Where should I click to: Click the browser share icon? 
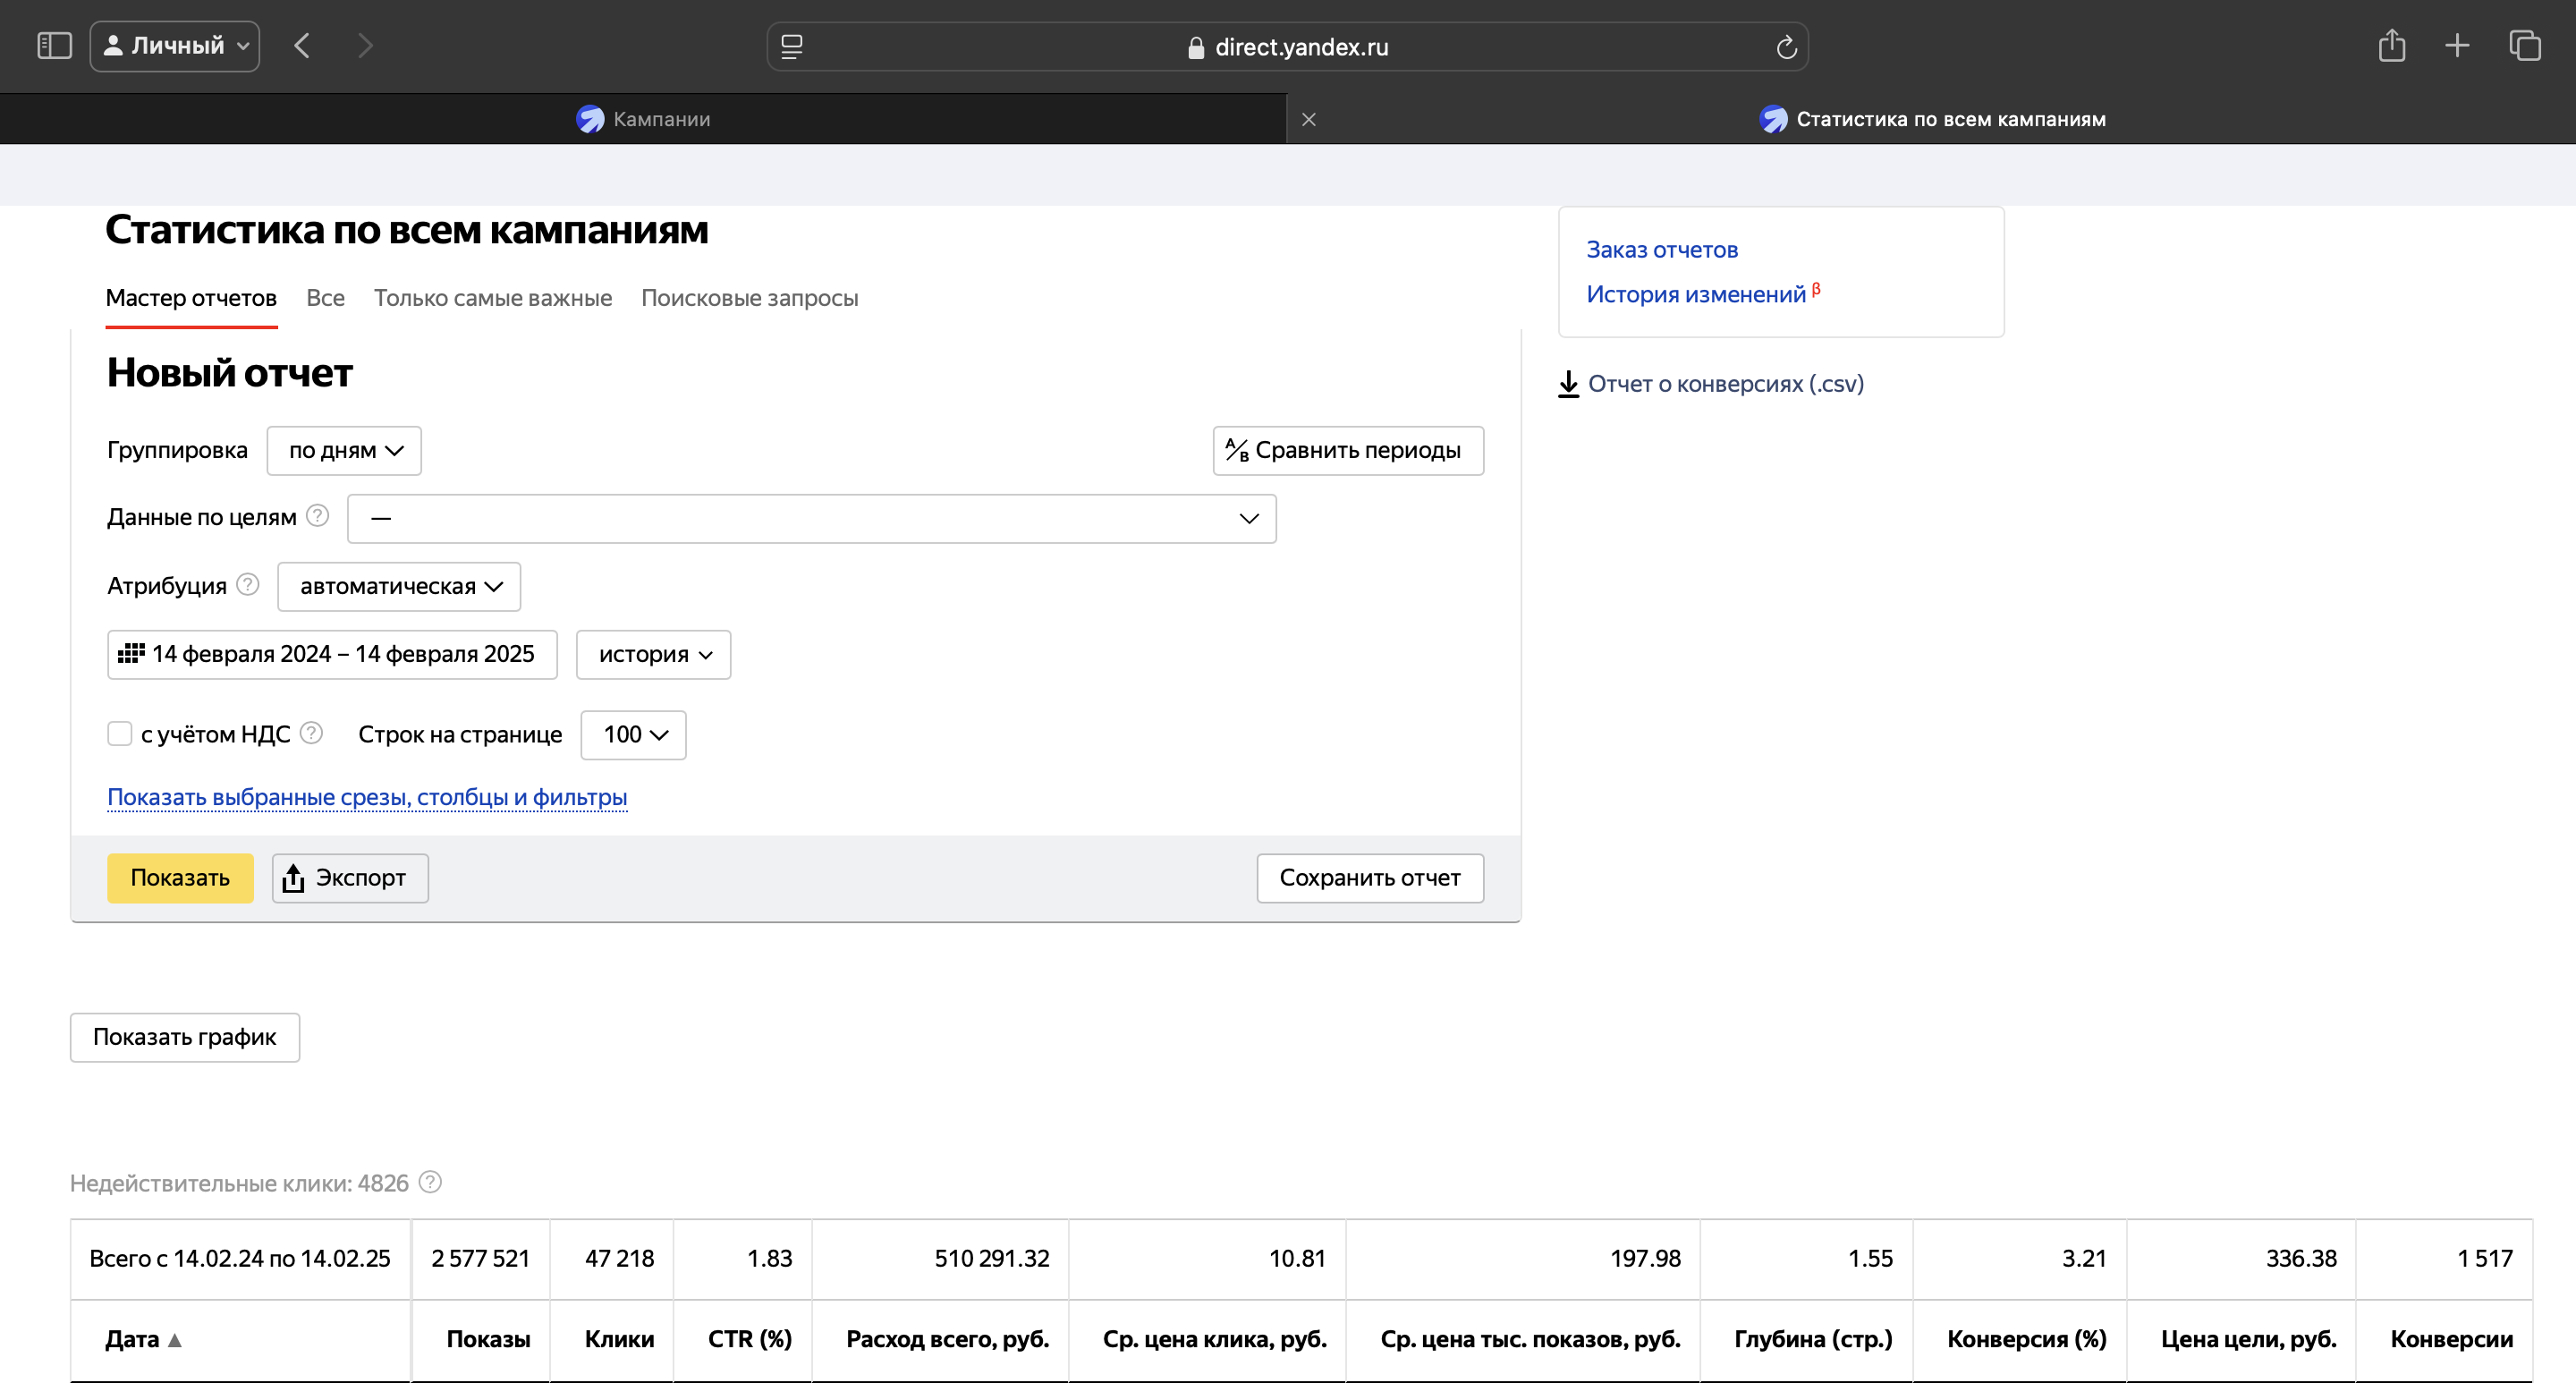tap(2392, 45)
